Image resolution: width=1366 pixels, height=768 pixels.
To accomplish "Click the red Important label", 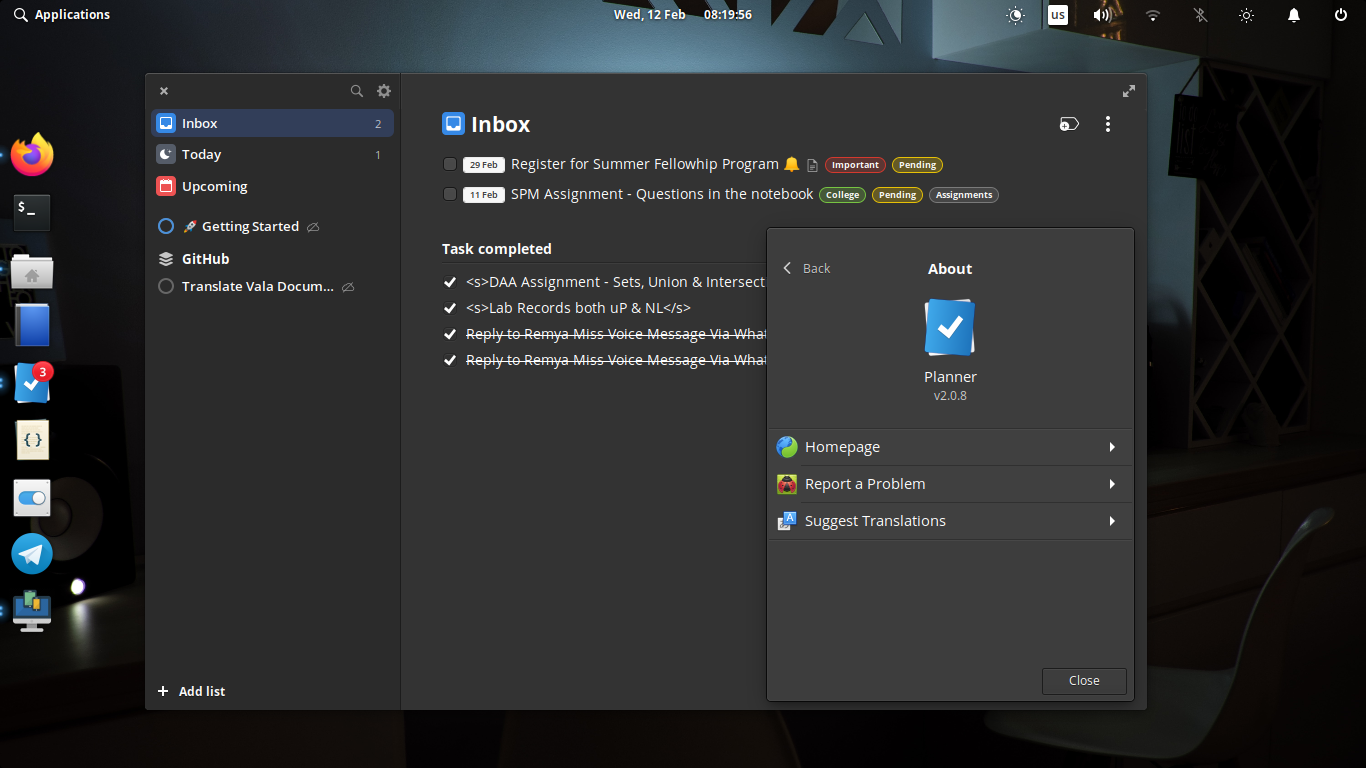I will coord(855,165).
